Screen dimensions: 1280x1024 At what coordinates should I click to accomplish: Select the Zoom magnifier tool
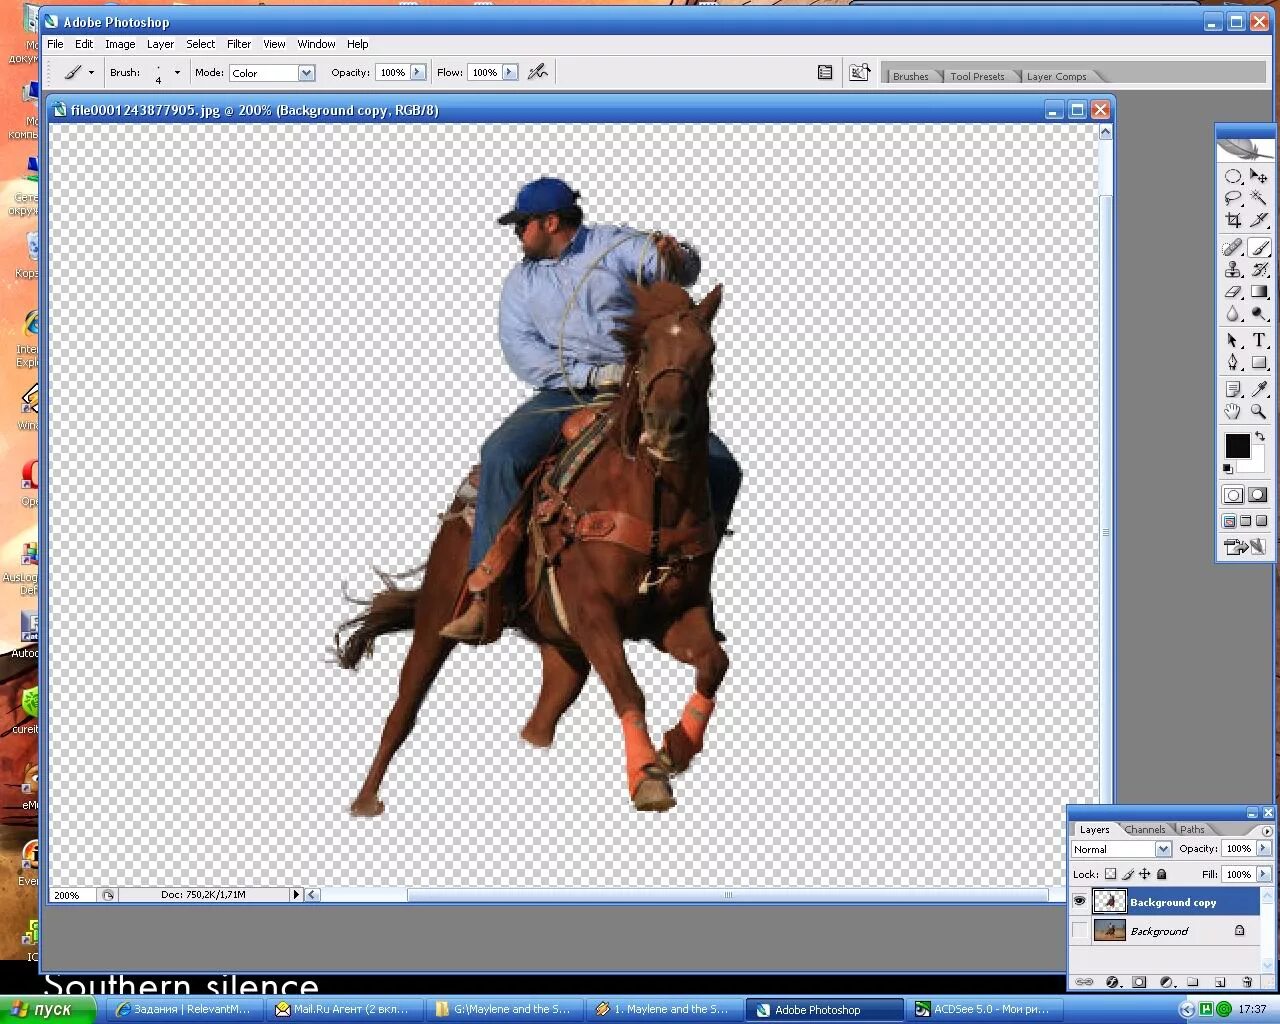pyautogui.click(x=1259, y=411)
